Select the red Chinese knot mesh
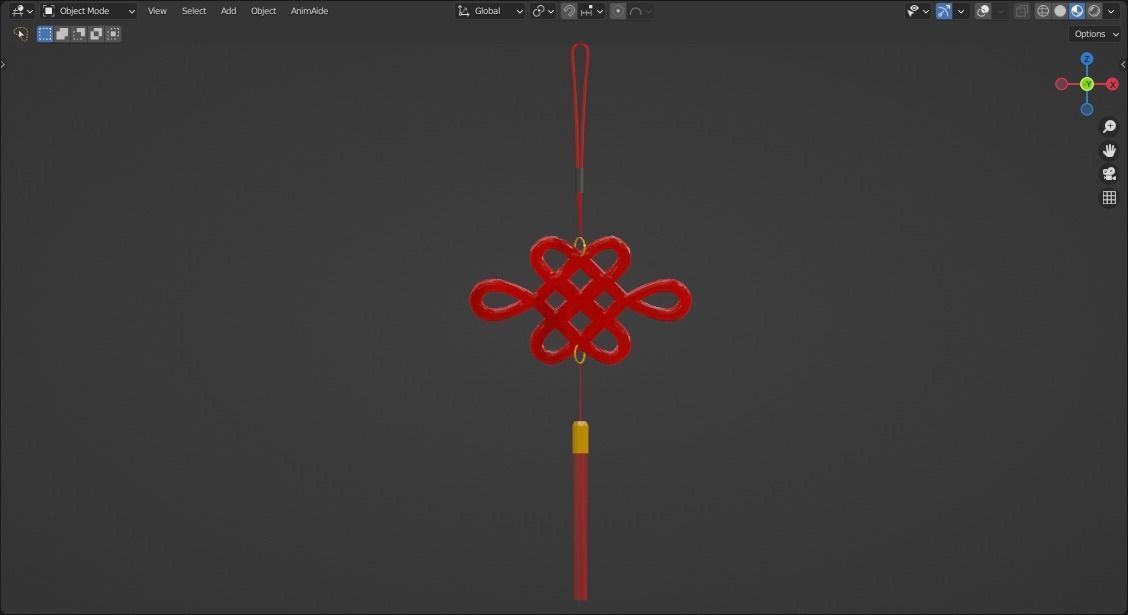Image resolution: width=1128 pixels, height=615 pixels. (x=580, y=300)
